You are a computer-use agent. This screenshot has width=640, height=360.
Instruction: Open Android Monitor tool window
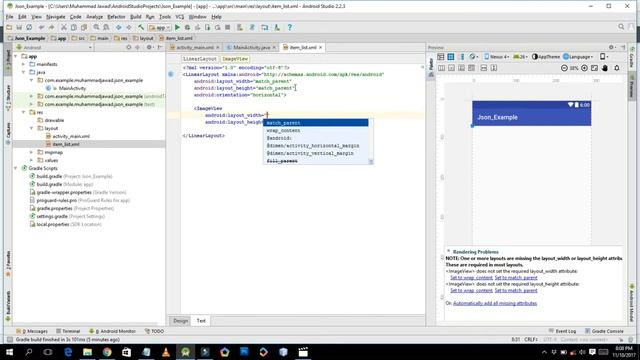coord(112,331)
